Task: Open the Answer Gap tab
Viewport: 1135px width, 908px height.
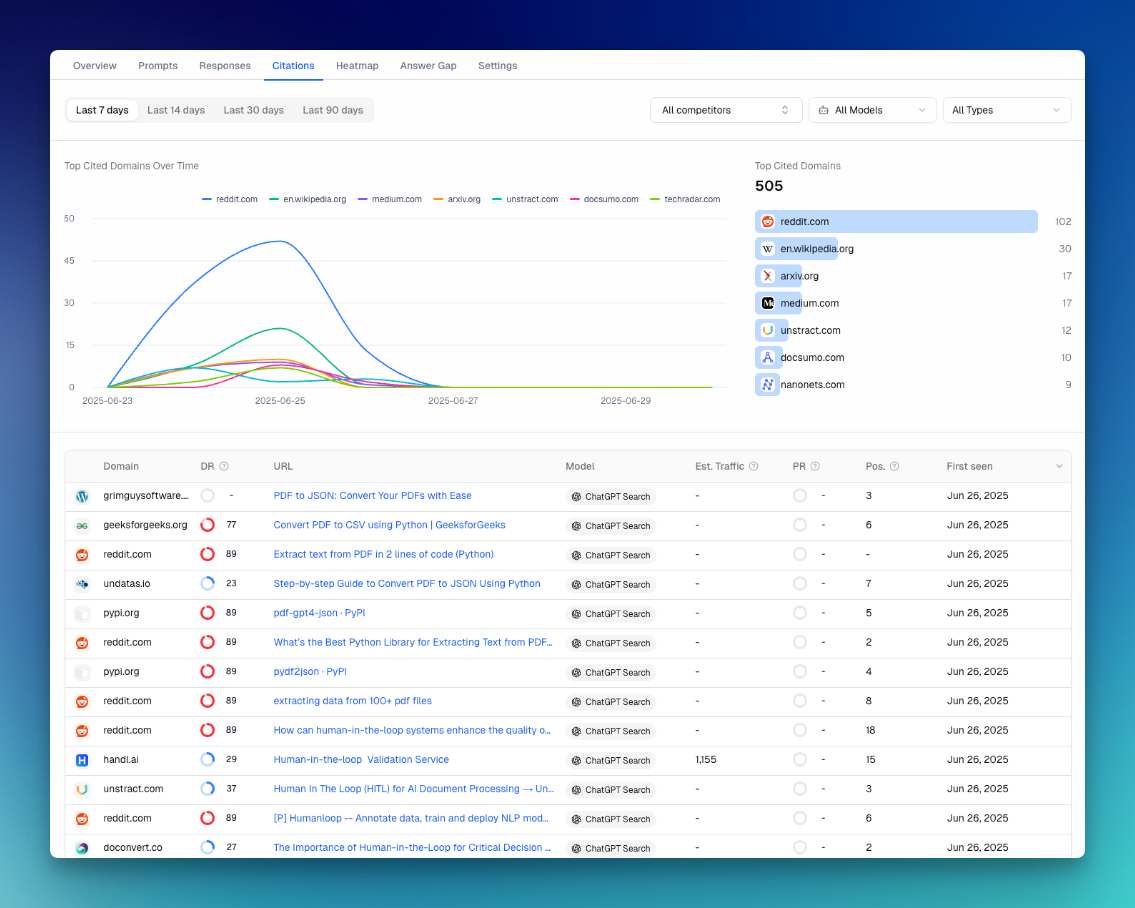Action: 428,66
